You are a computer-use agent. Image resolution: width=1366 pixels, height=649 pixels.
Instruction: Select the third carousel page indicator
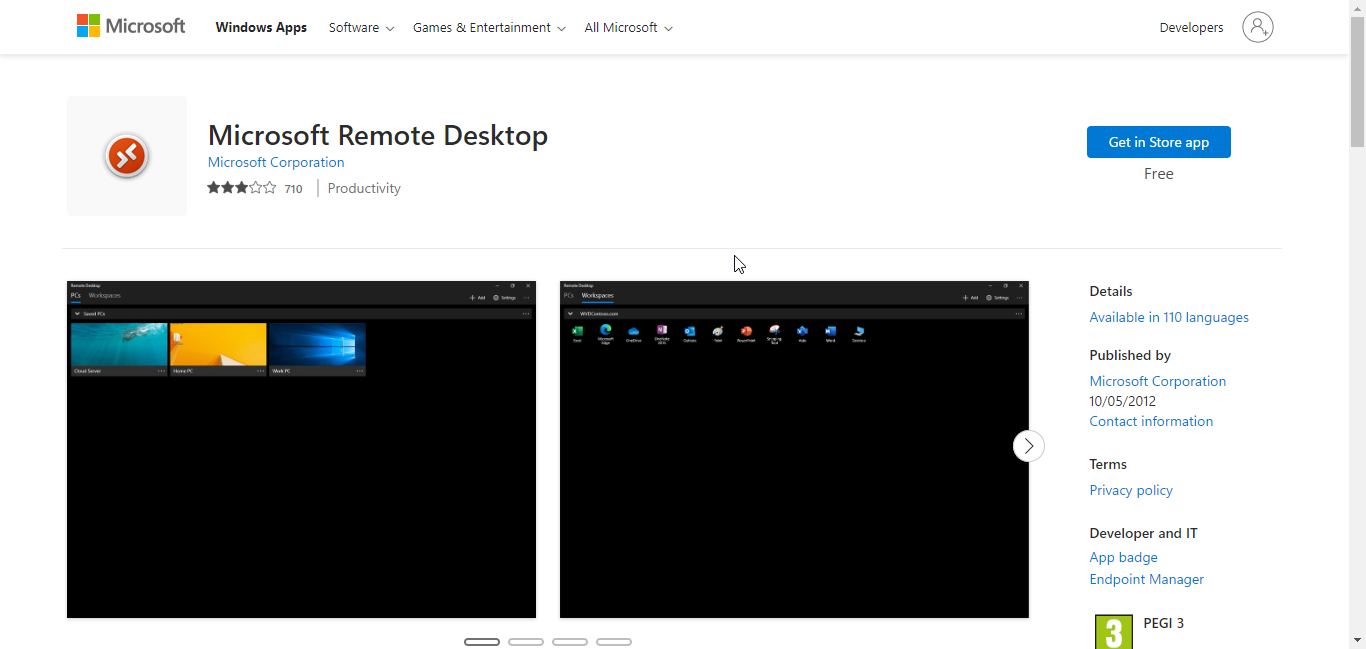570,642
